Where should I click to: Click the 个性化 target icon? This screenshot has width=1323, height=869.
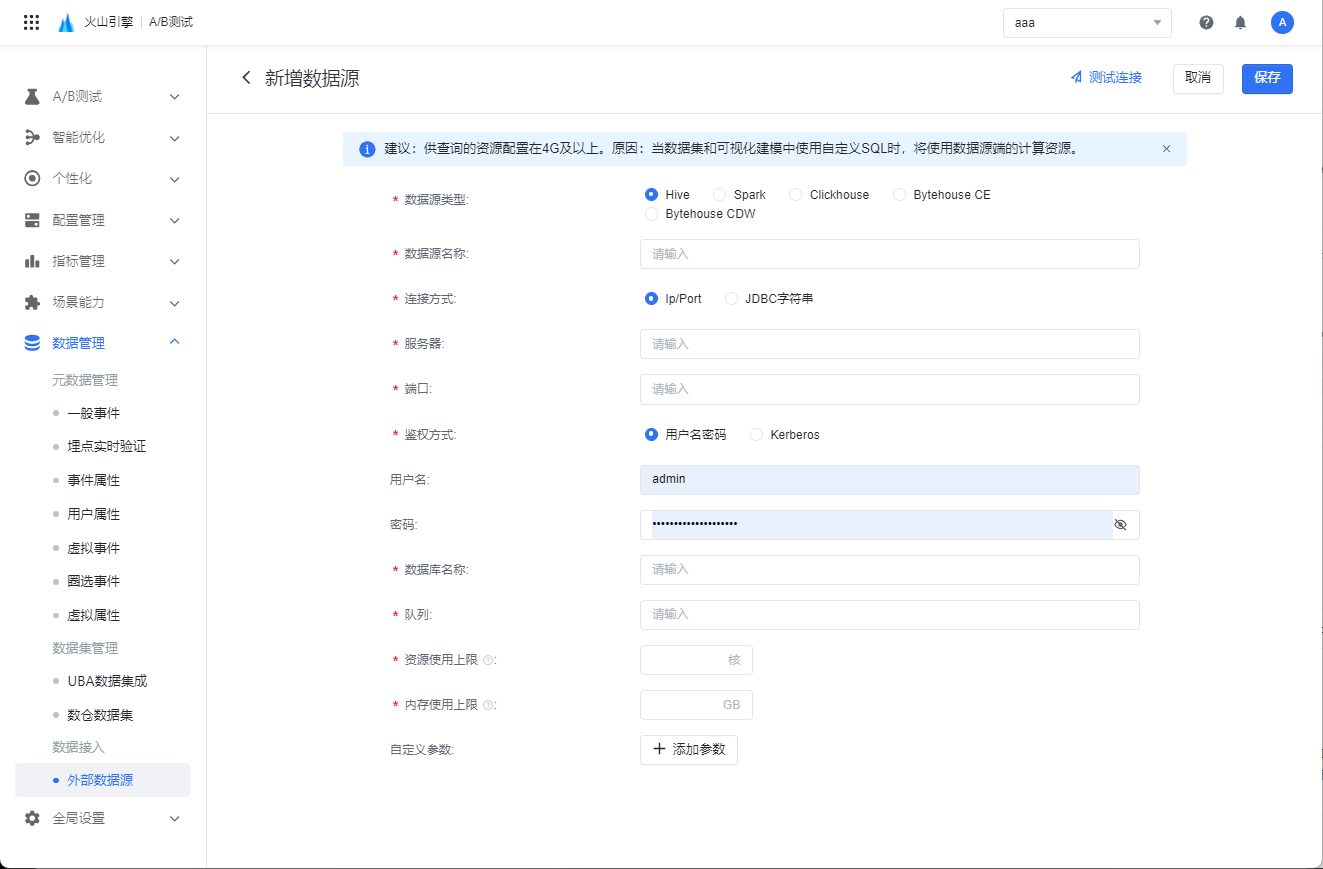(x=32, y=179)
